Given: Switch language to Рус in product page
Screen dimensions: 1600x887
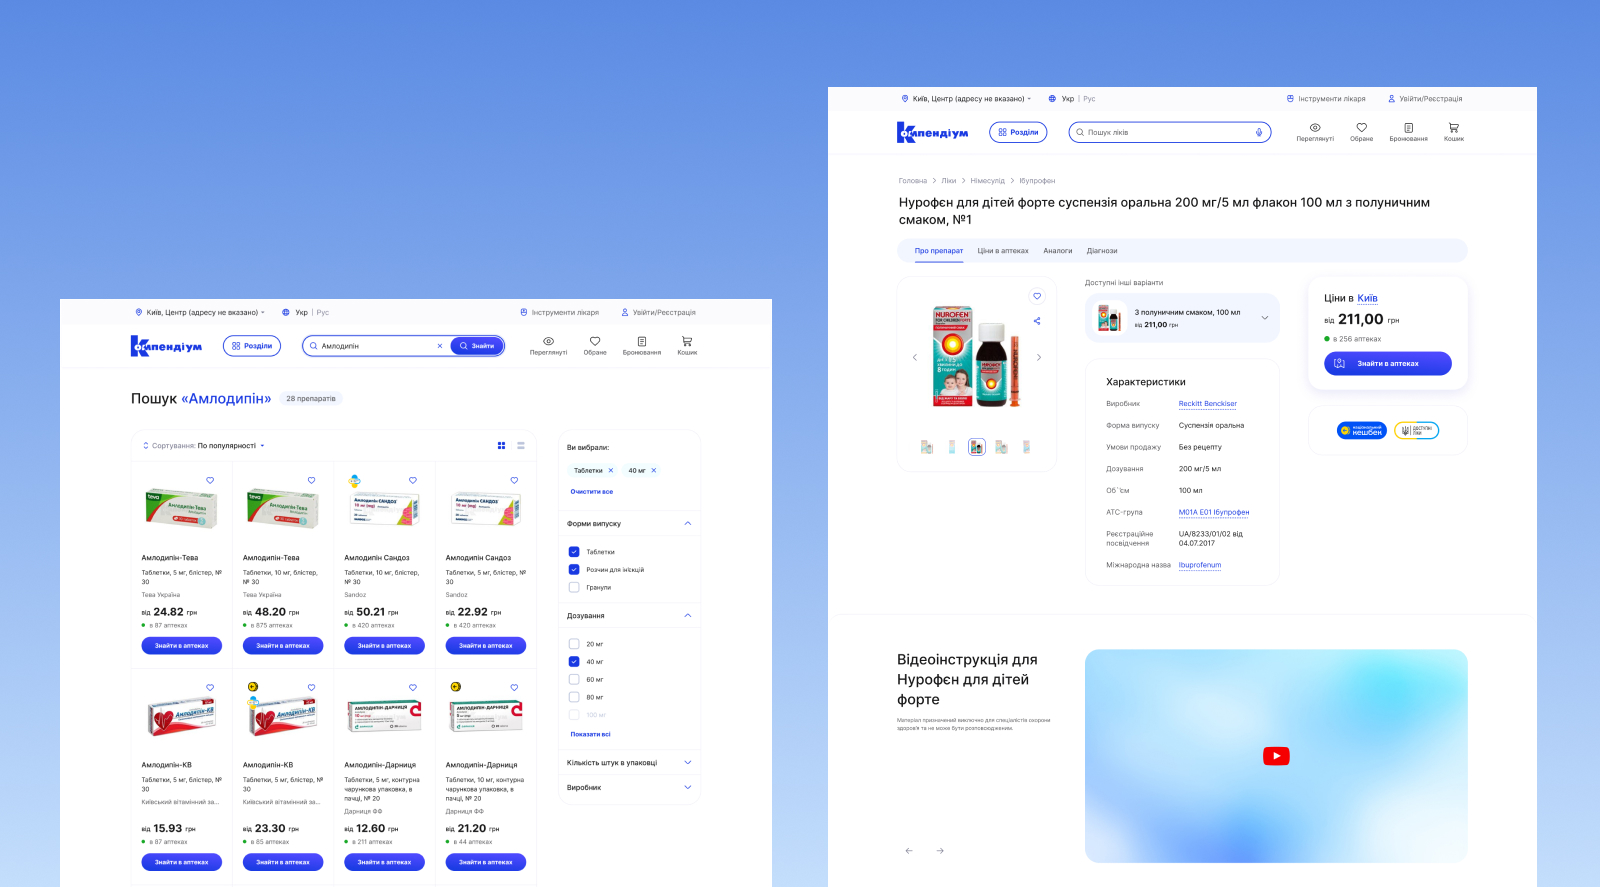Looking at the screenshot, I should point(1089,99).
